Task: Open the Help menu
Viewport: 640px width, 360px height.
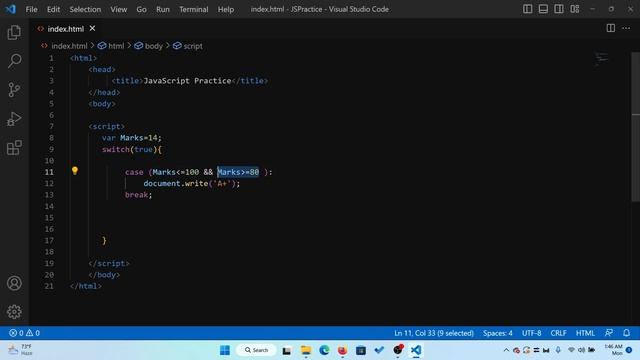Action: tap(226, 9)
